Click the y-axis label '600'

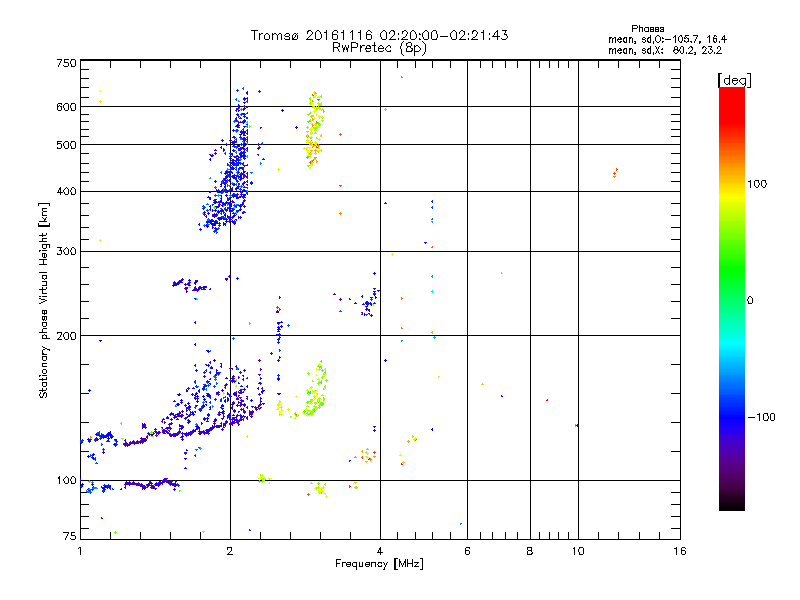(66, 107)
